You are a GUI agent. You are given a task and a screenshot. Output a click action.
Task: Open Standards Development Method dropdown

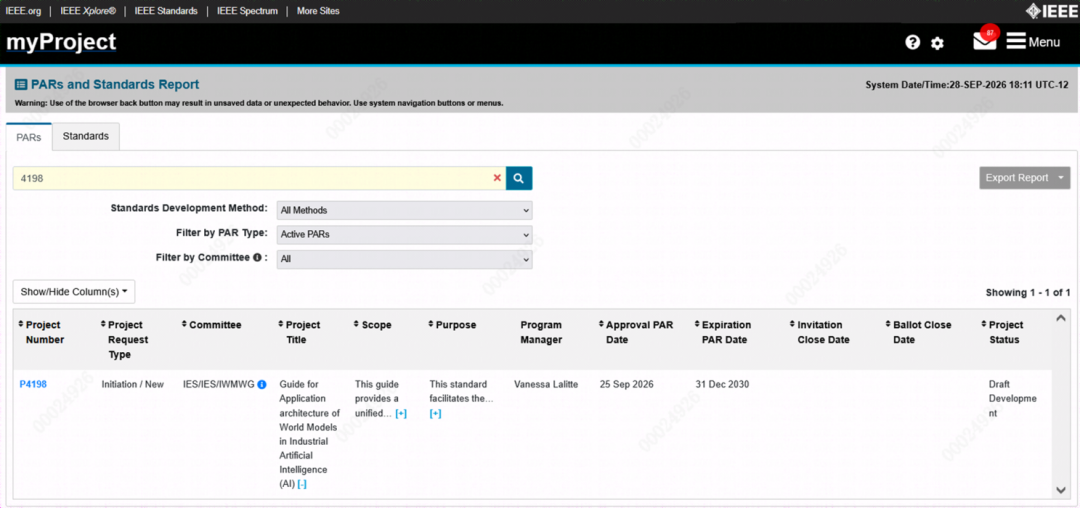tap(404, 210)
